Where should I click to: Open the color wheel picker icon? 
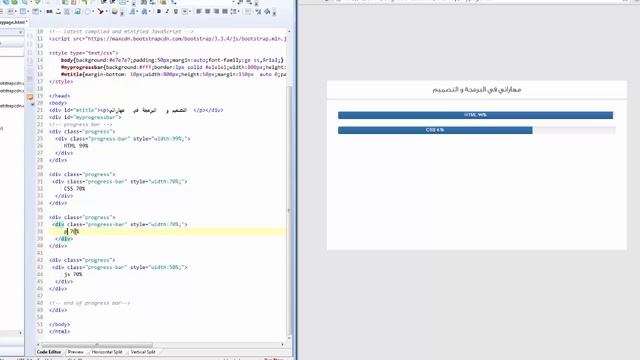[115, 11]
